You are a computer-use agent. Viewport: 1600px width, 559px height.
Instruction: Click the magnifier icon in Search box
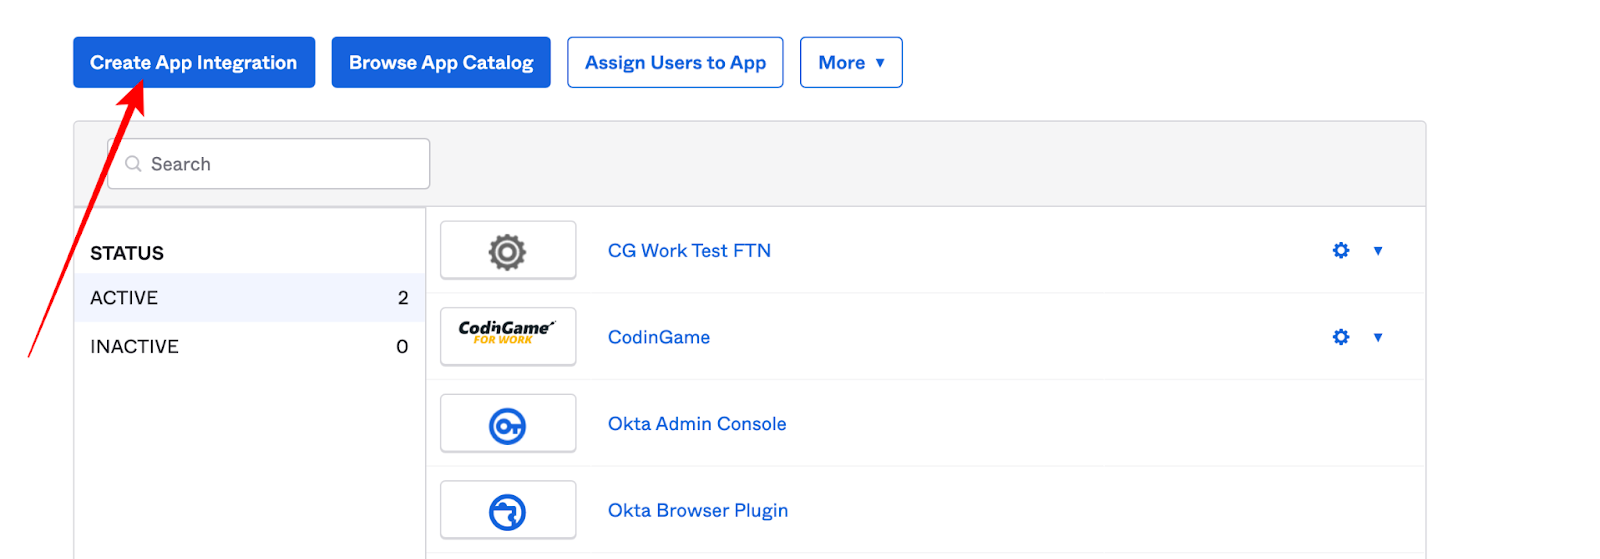[133, 164]
